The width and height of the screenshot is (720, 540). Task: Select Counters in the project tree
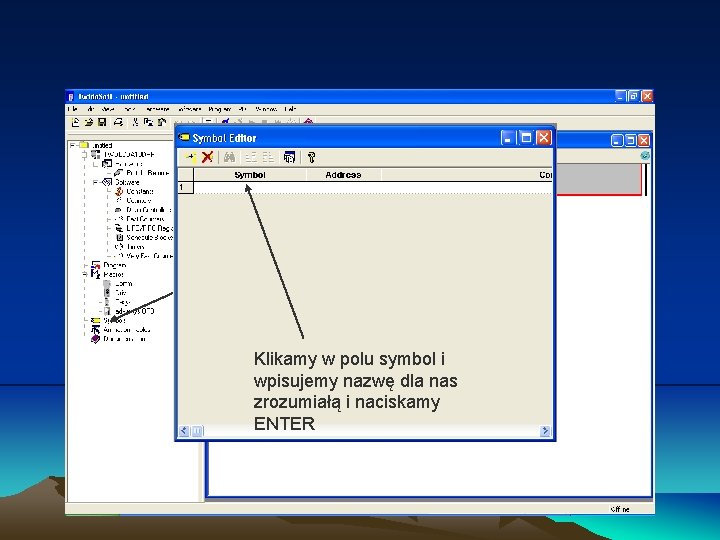click(138, 201)
